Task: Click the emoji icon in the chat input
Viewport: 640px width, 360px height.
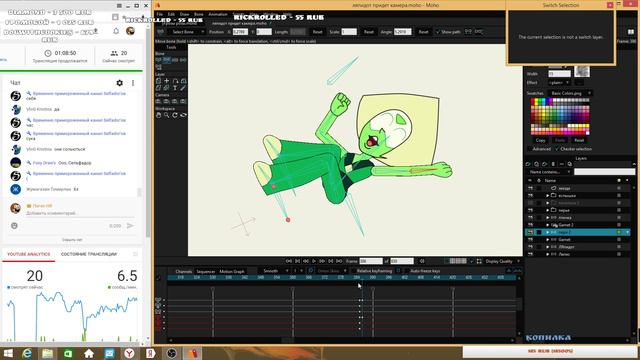Action: tap(14, 225)
